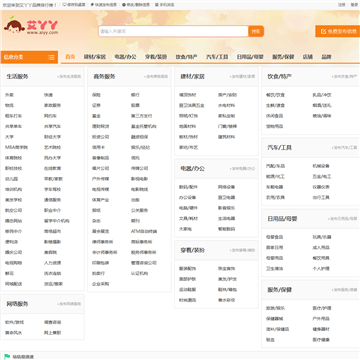Open the 律师事务所 category link

pyautogui.click(x=102, y=242)
